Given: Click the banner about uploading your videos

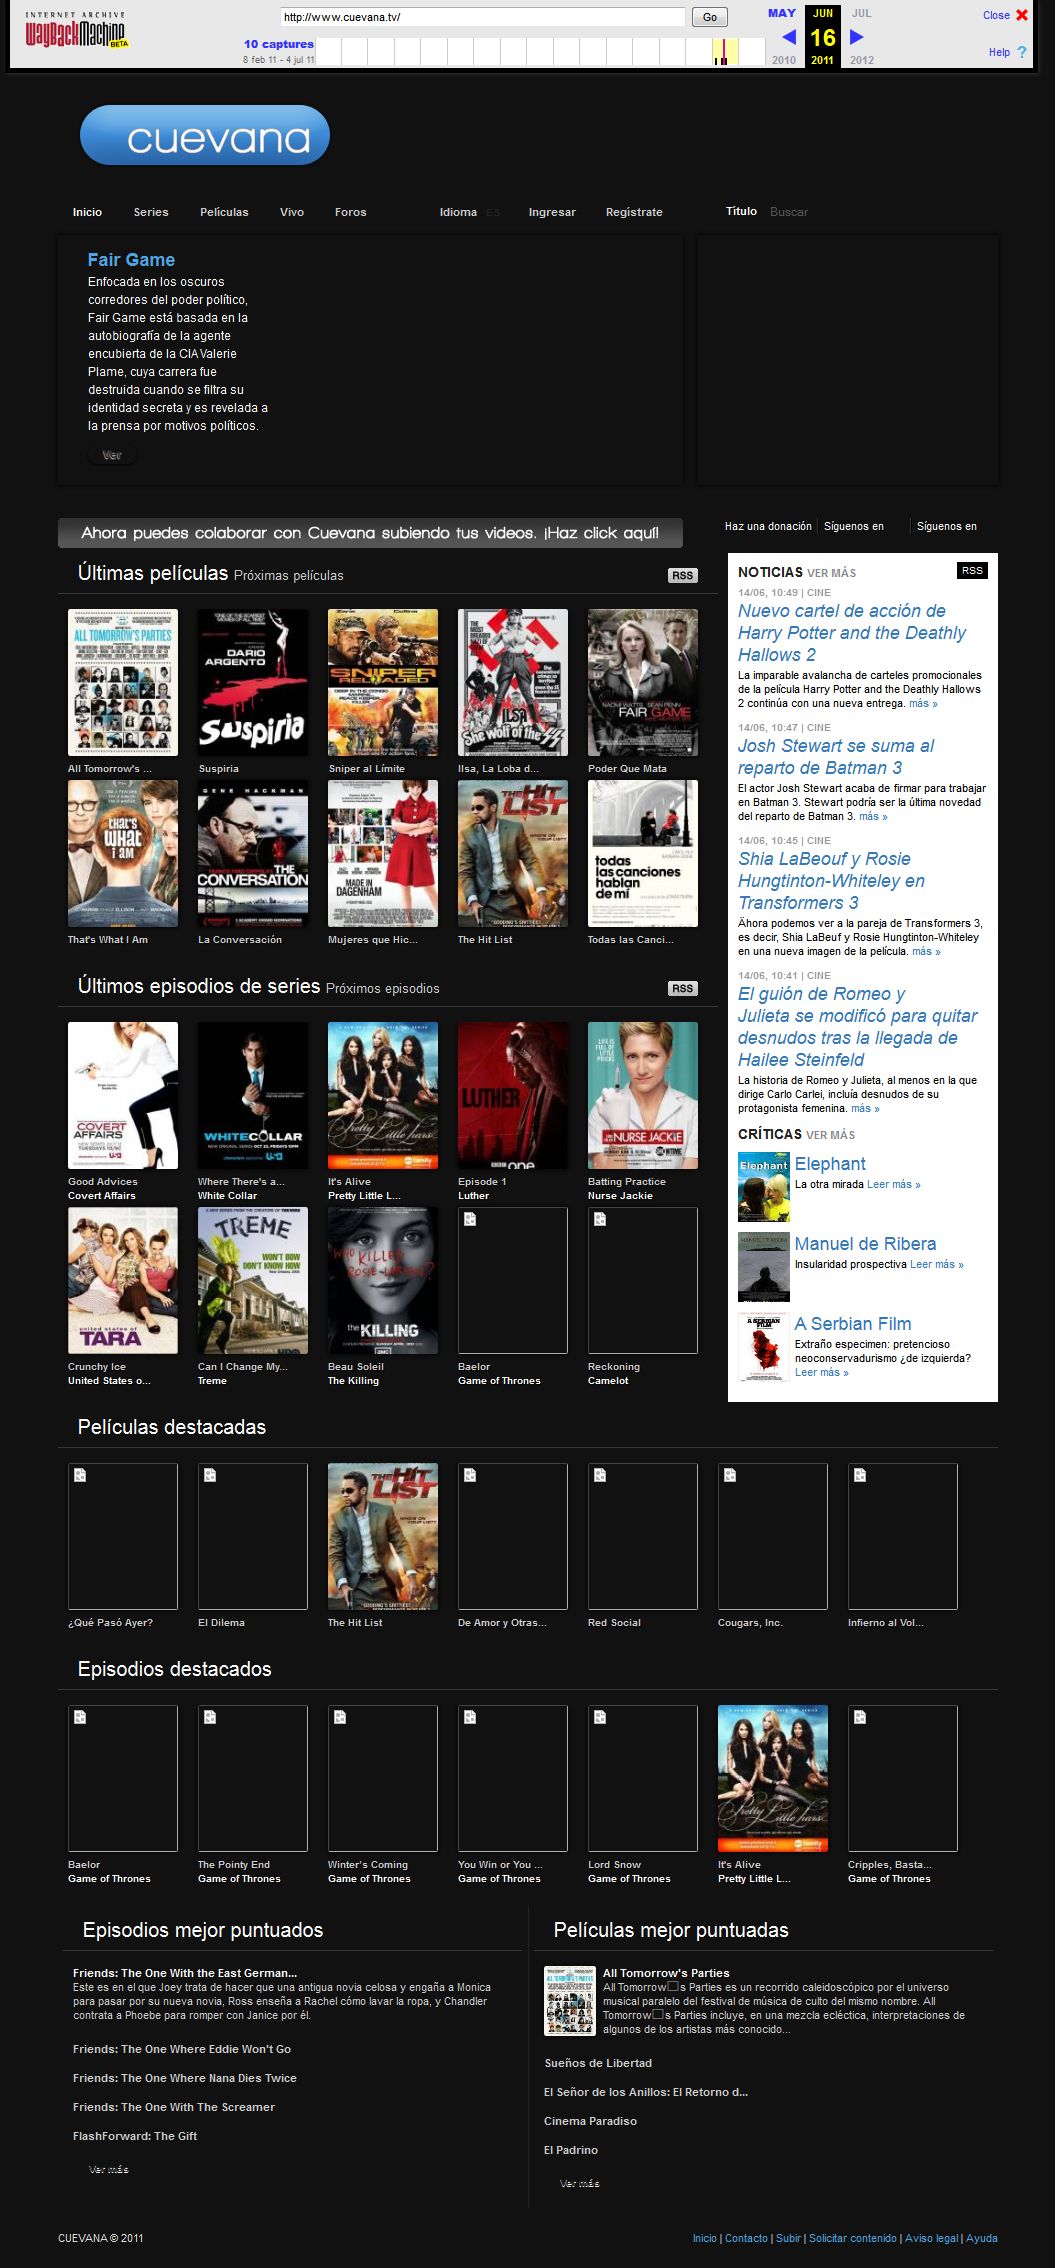Looking at the screenshot, I should (x=370, y=533).
